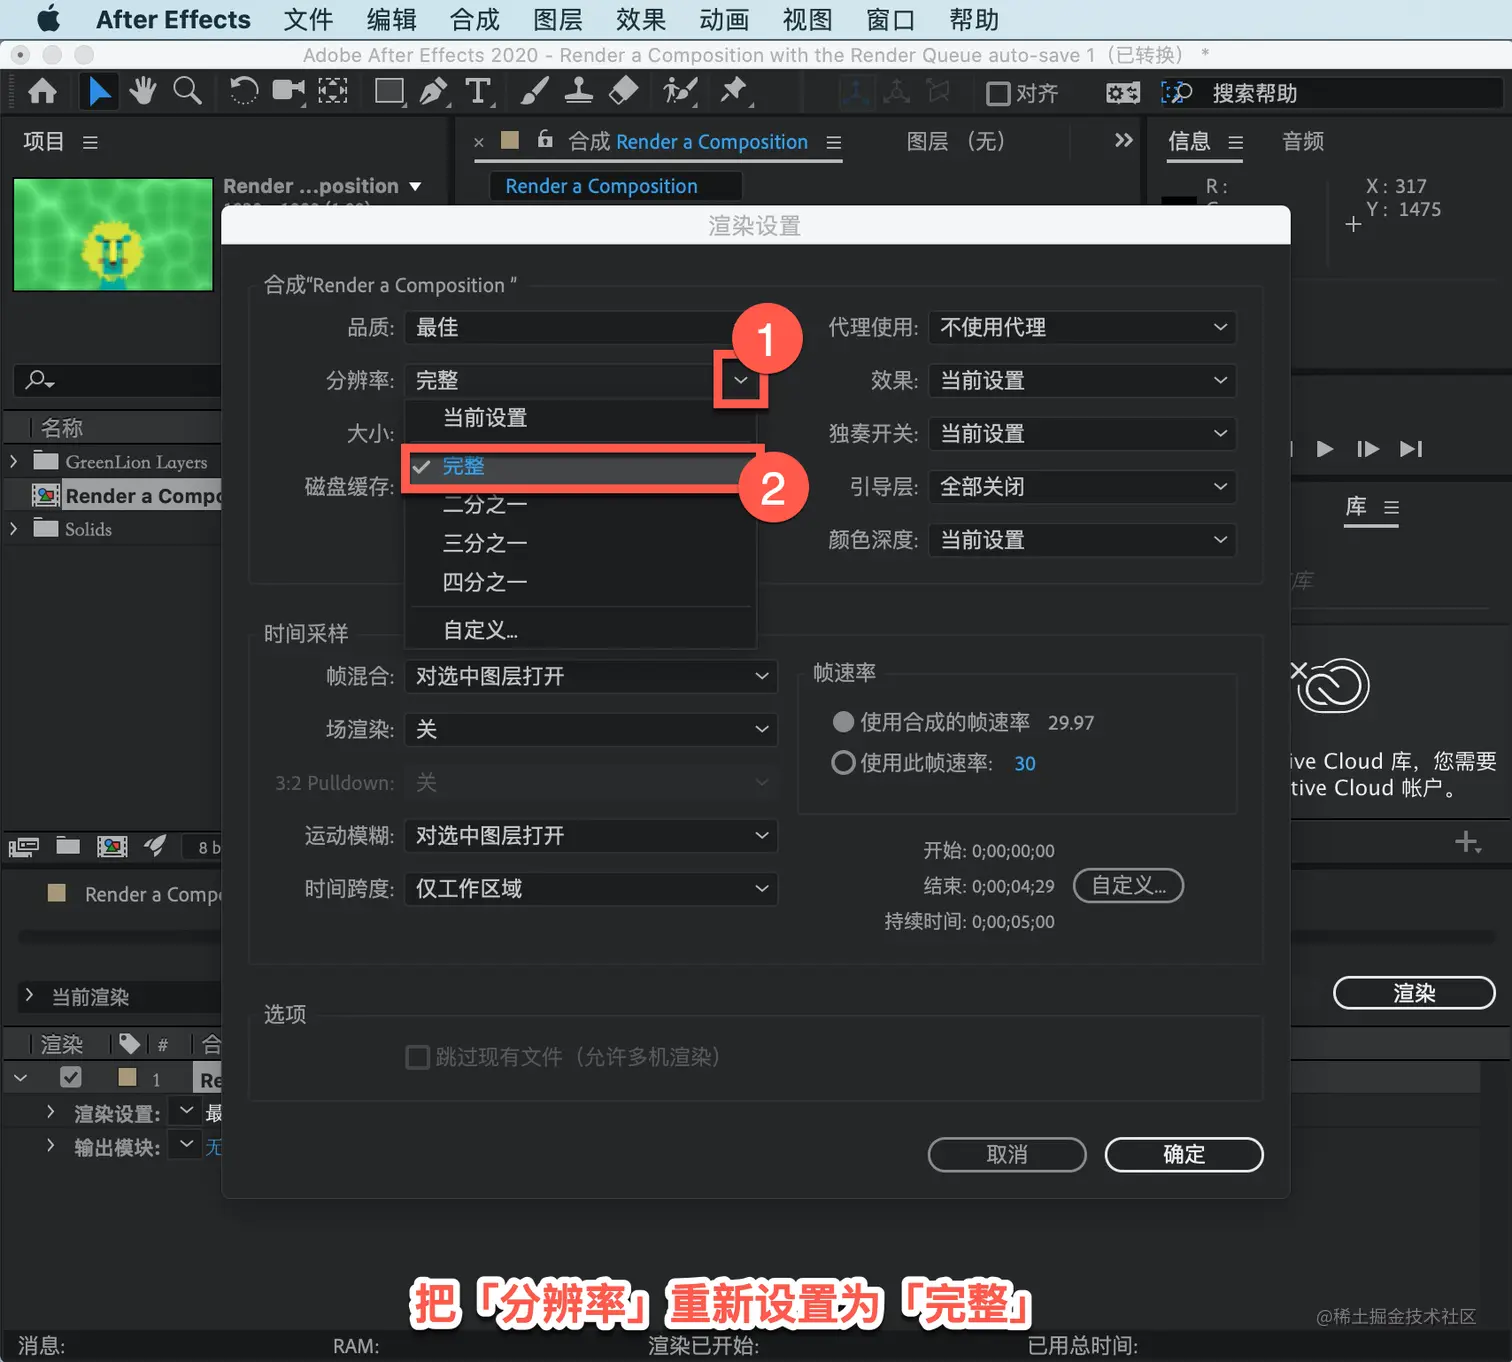Select the Zoom magnifier tool
Viewport: 1512px width, 1362px height.
point(187,91)
